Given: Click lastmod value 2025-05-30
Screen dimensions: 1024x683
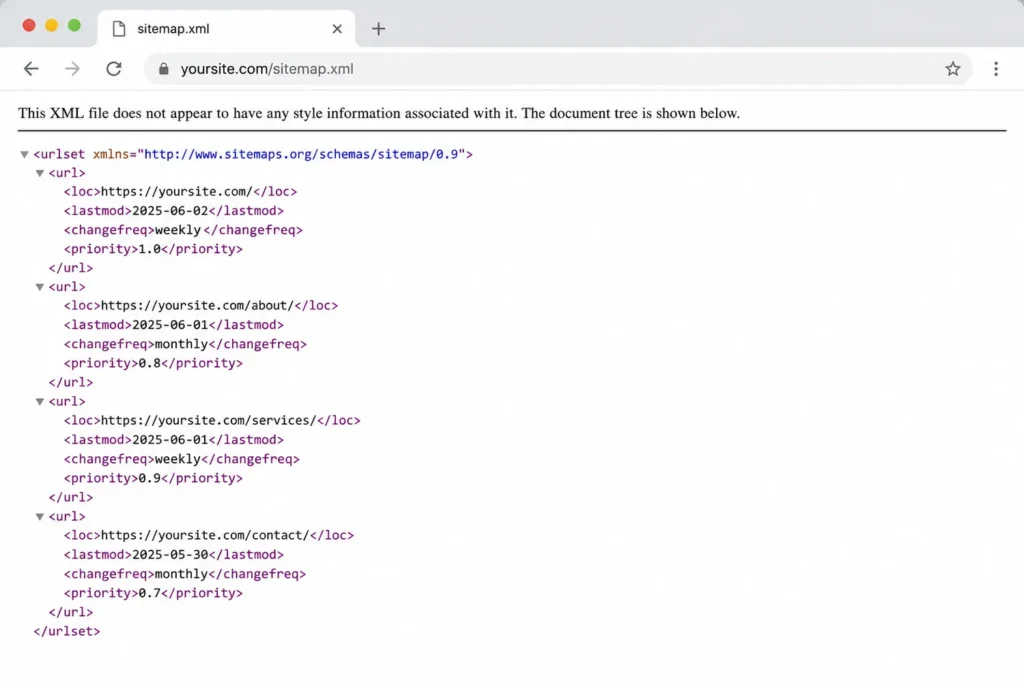Looking at the screenshot, I should (170, 554).
